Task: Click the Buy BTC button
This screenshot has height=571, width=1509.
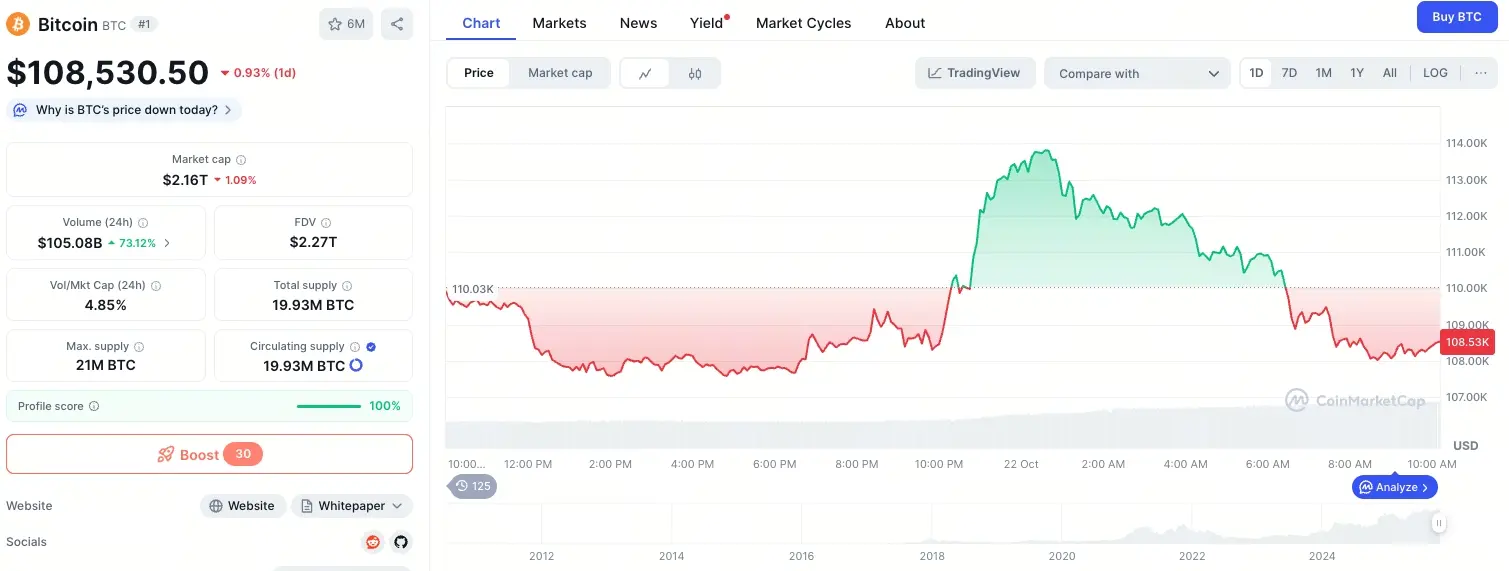Action: coord(1456,17)
